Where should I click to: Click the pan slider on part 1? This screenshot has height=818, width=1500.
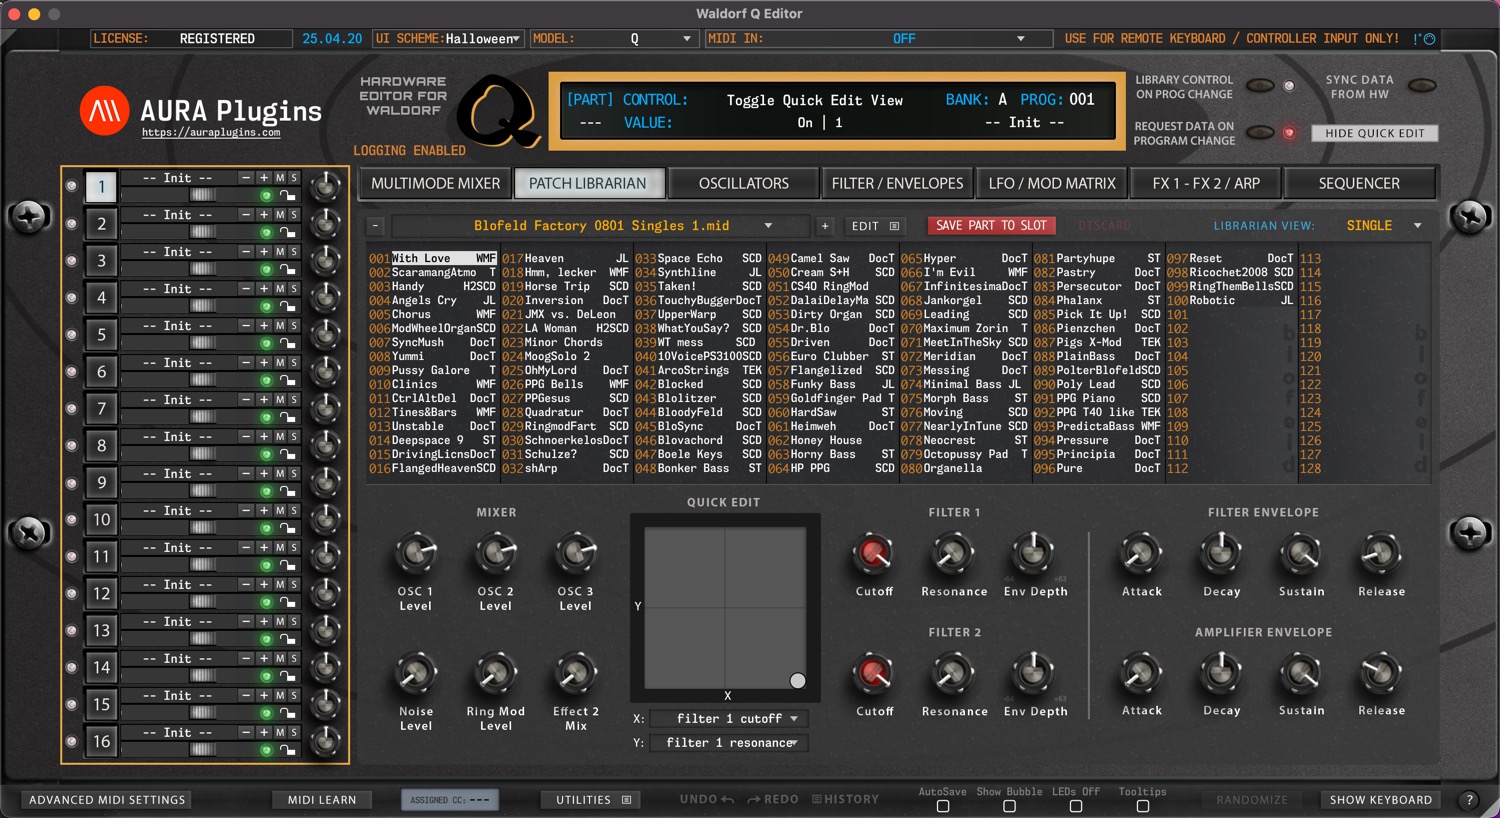203,195
